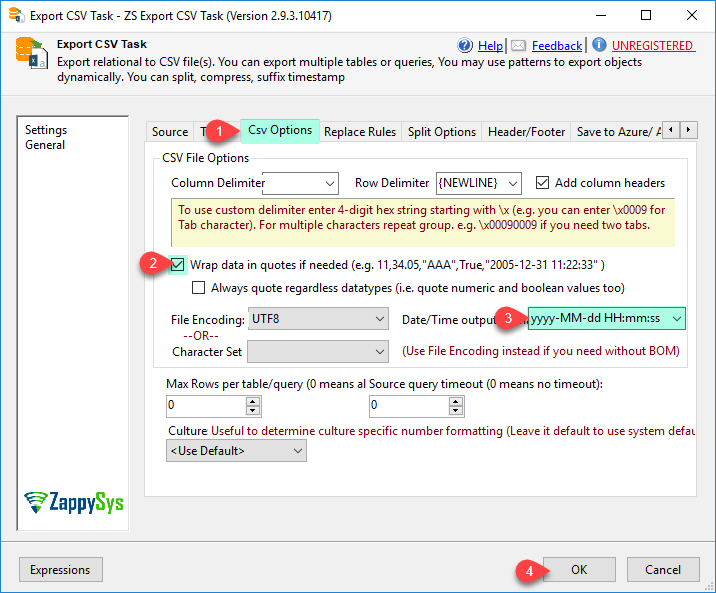Select General in the left panel
Screen dimensions: 716x593
[45, 145]
